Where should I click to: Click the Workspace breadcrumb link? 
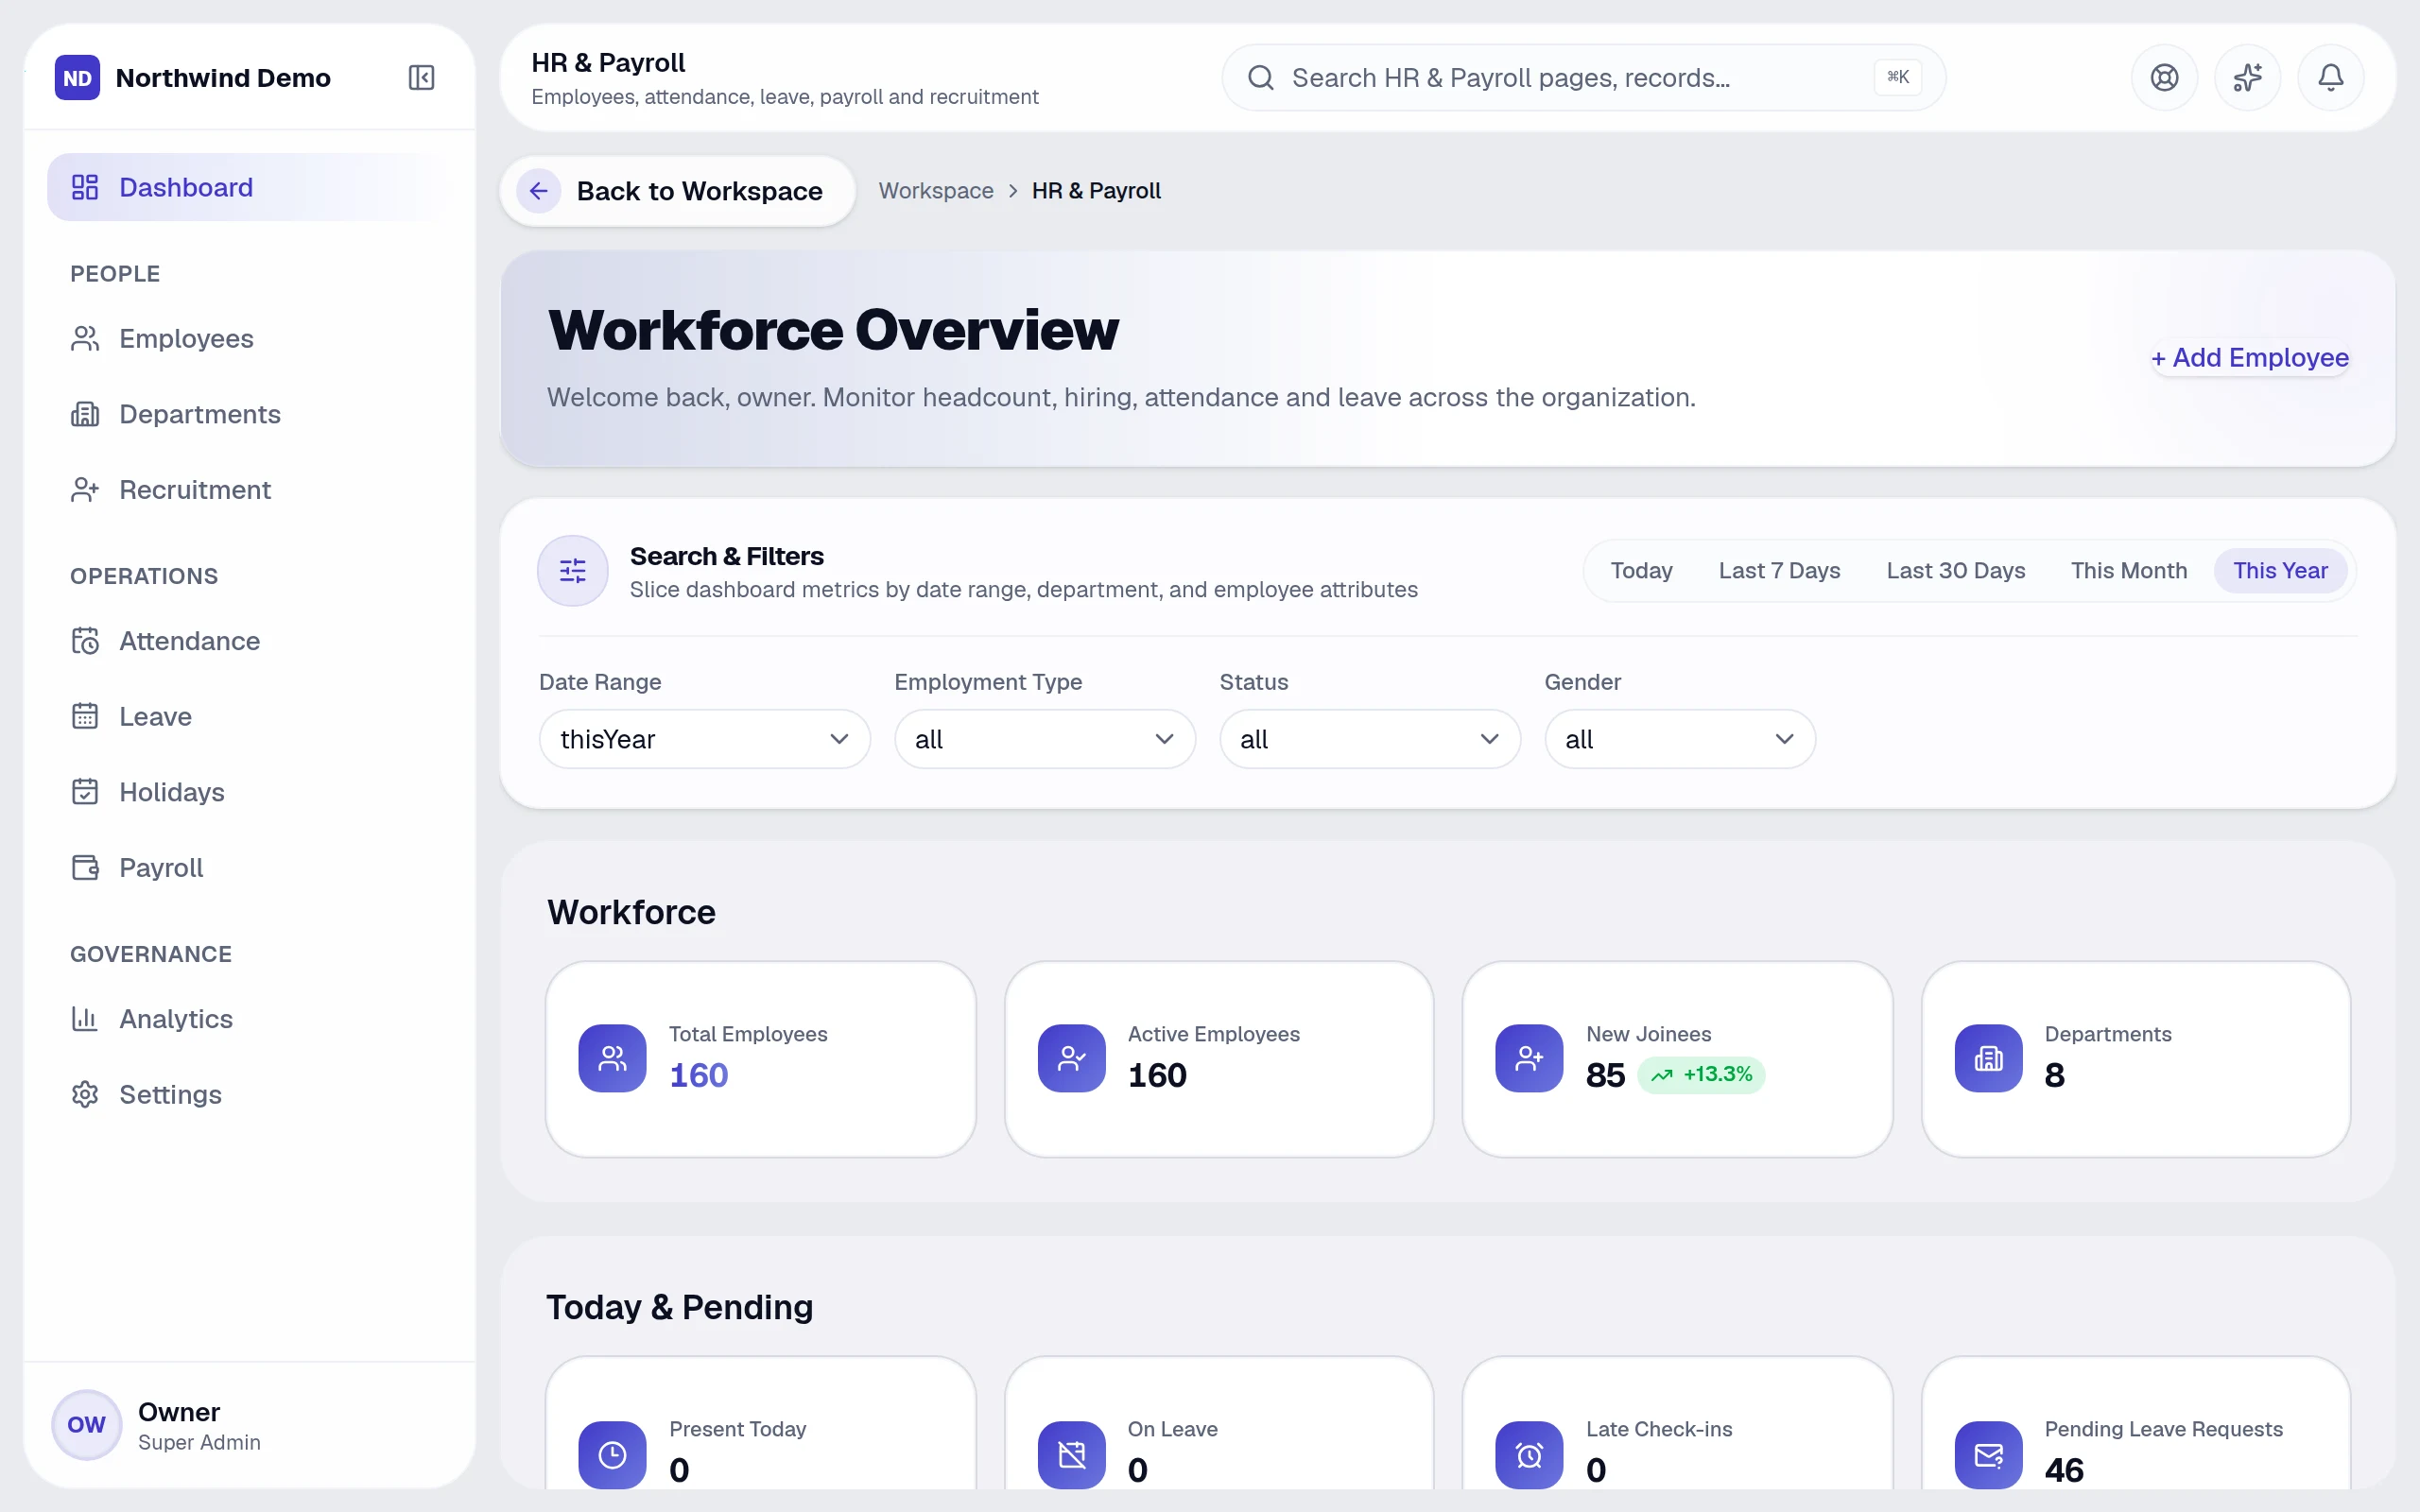pos(935,191)
